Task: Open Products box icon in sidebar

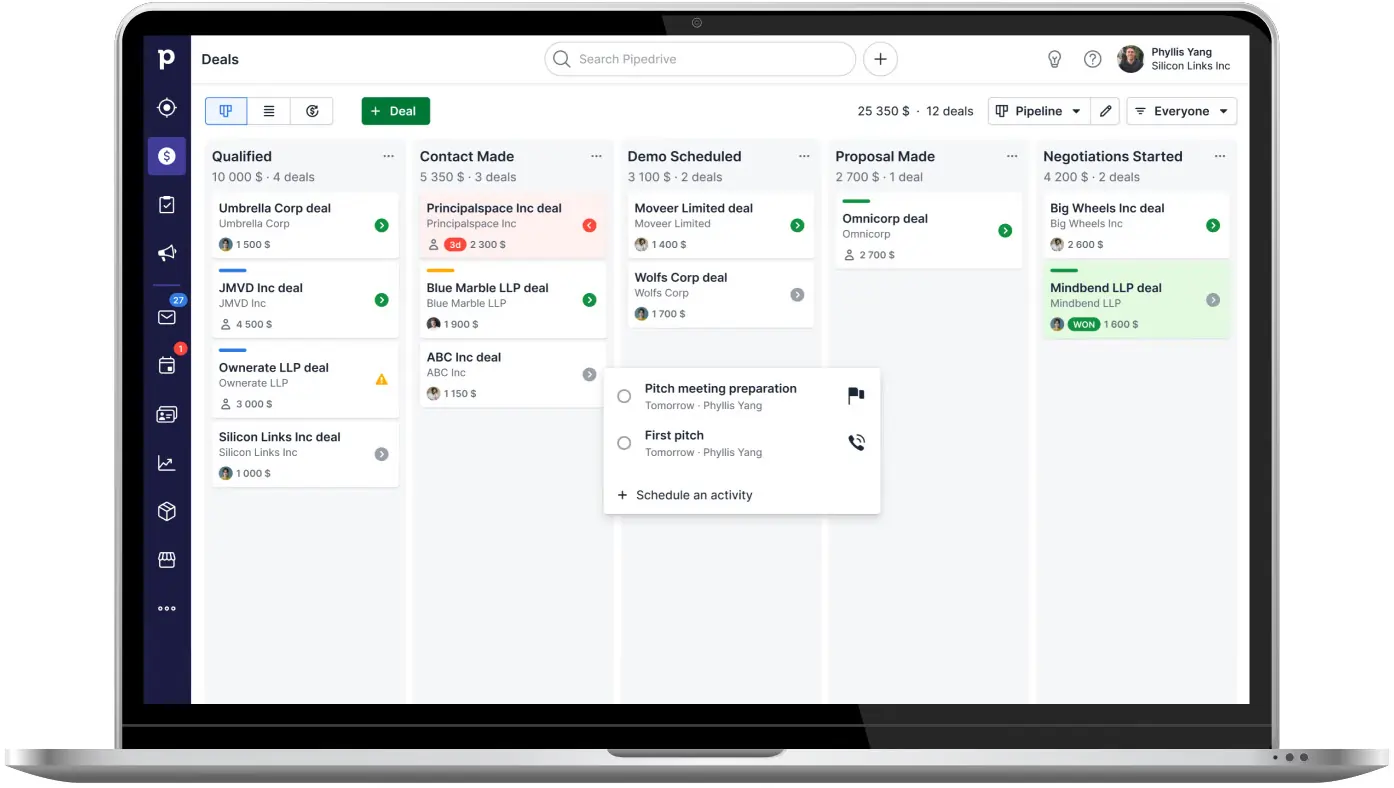Action: click(x=167, y=512)
